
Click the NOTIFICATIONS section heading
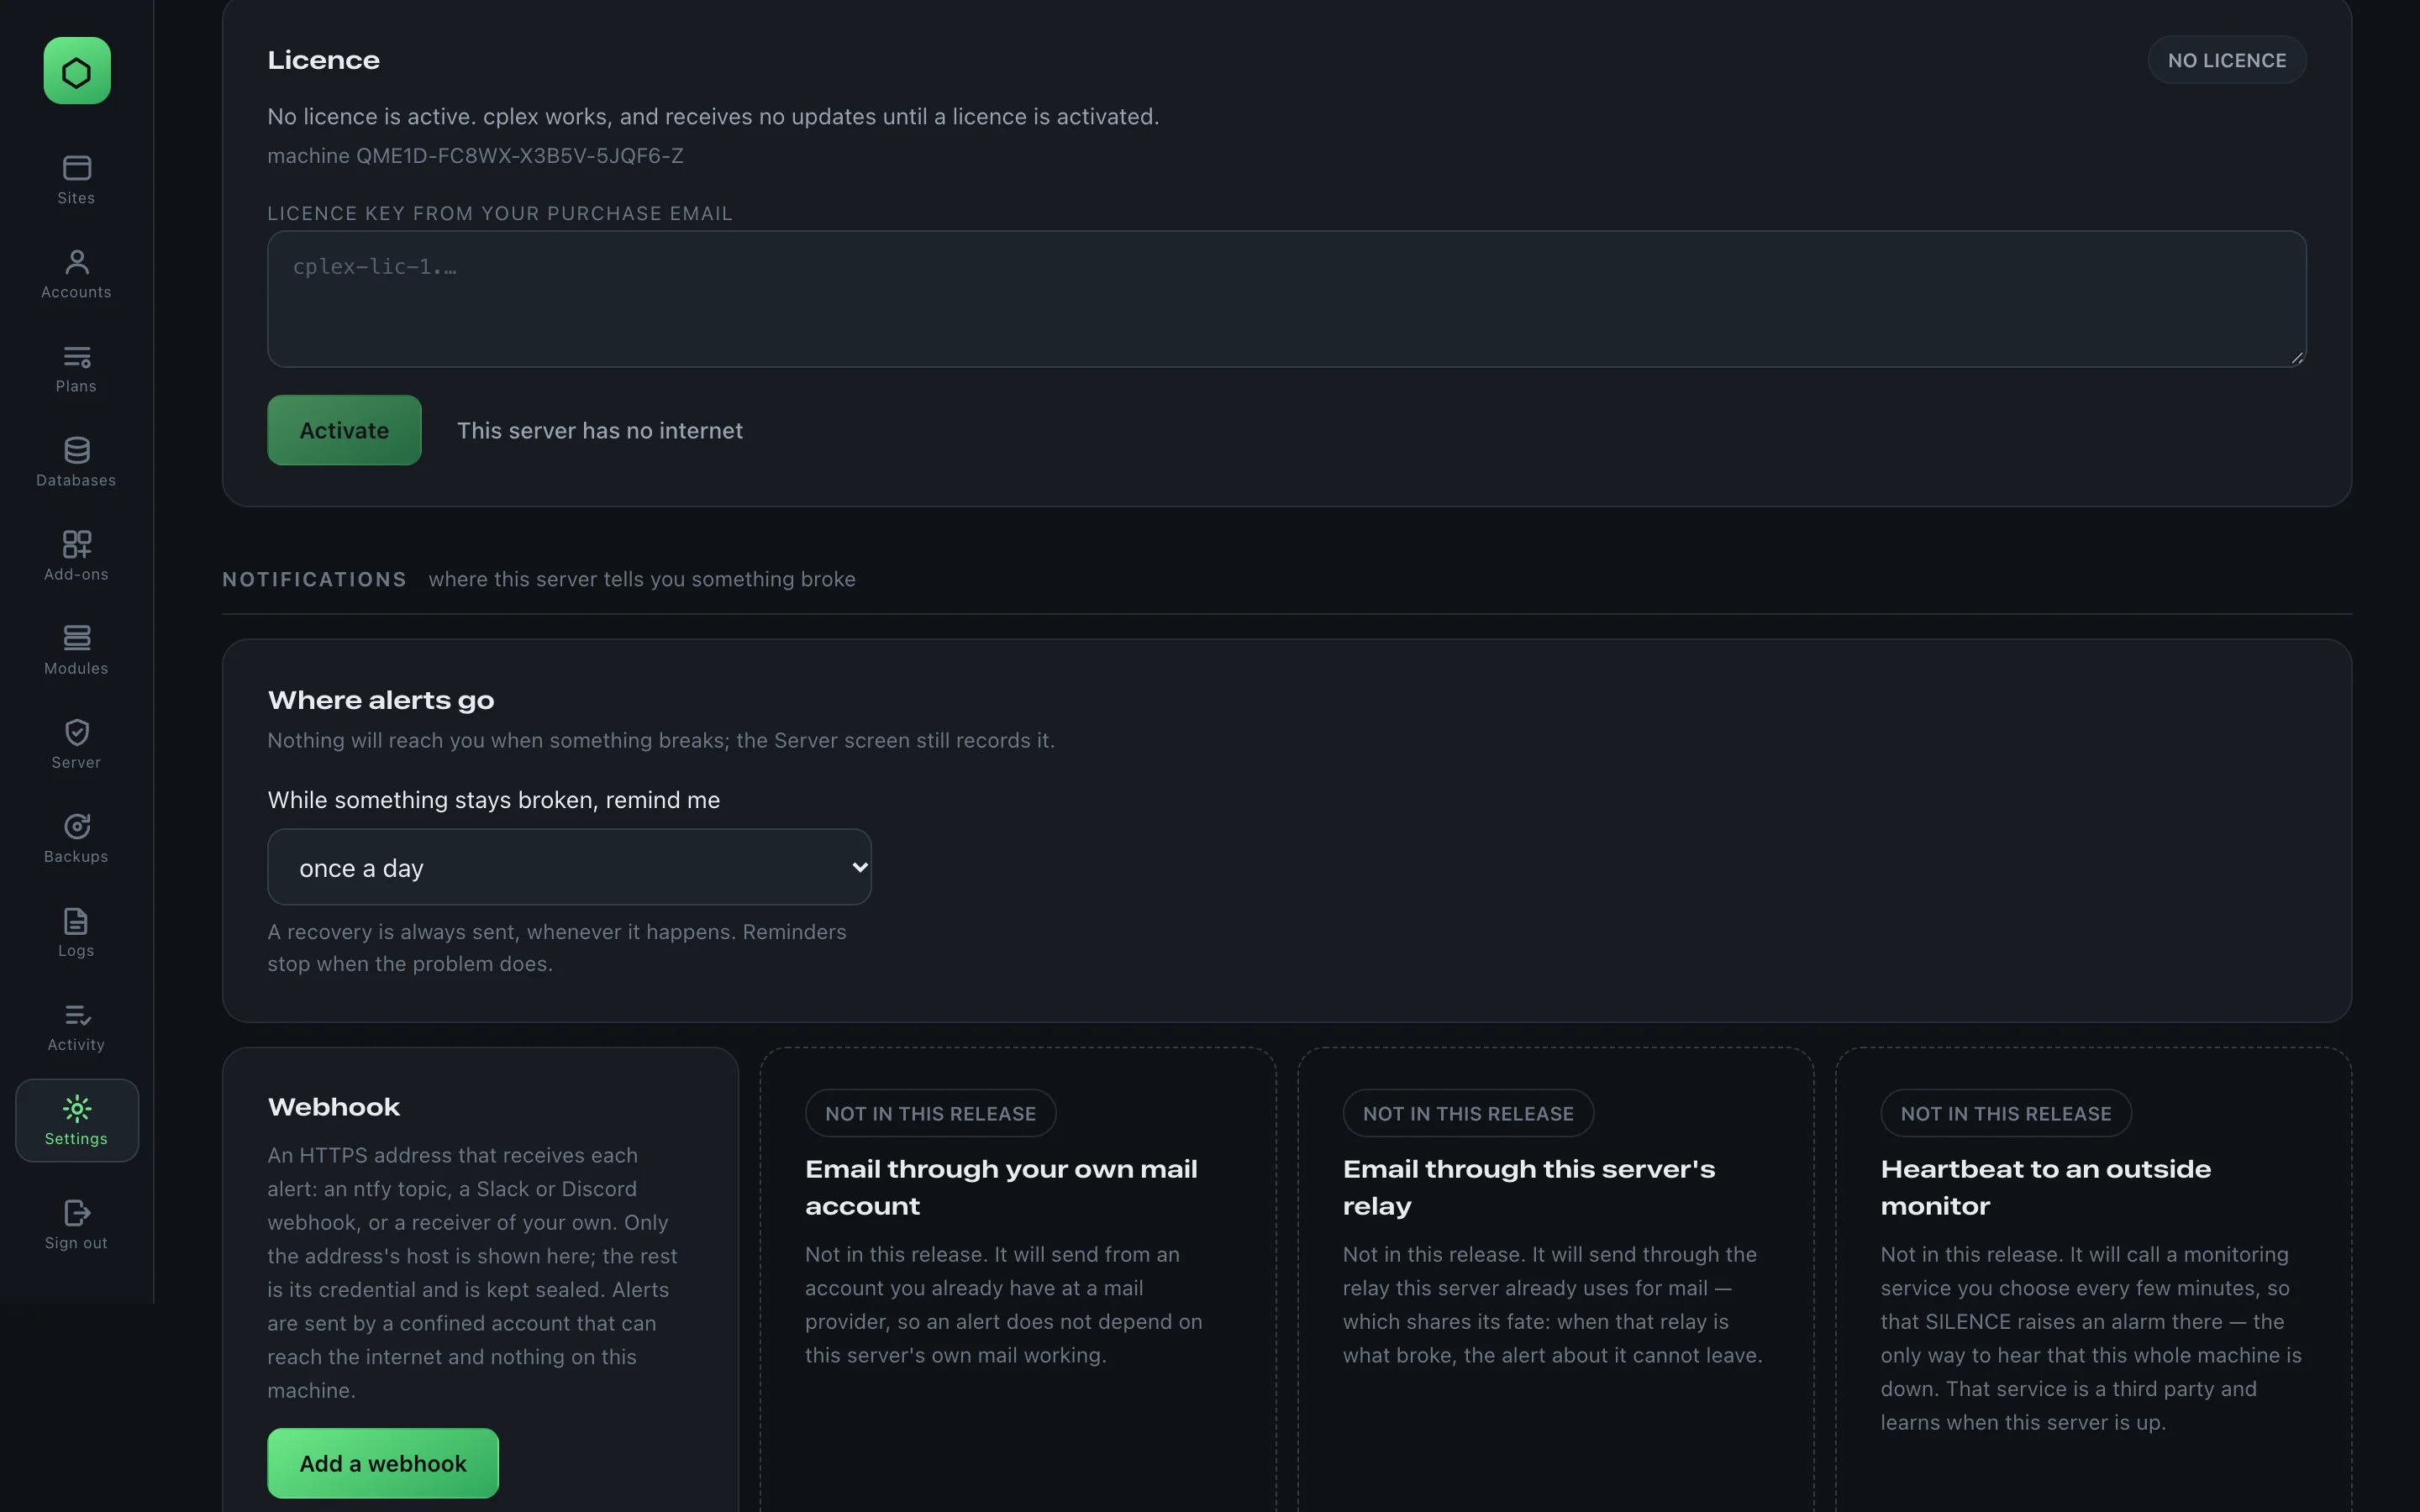[314, 580]
